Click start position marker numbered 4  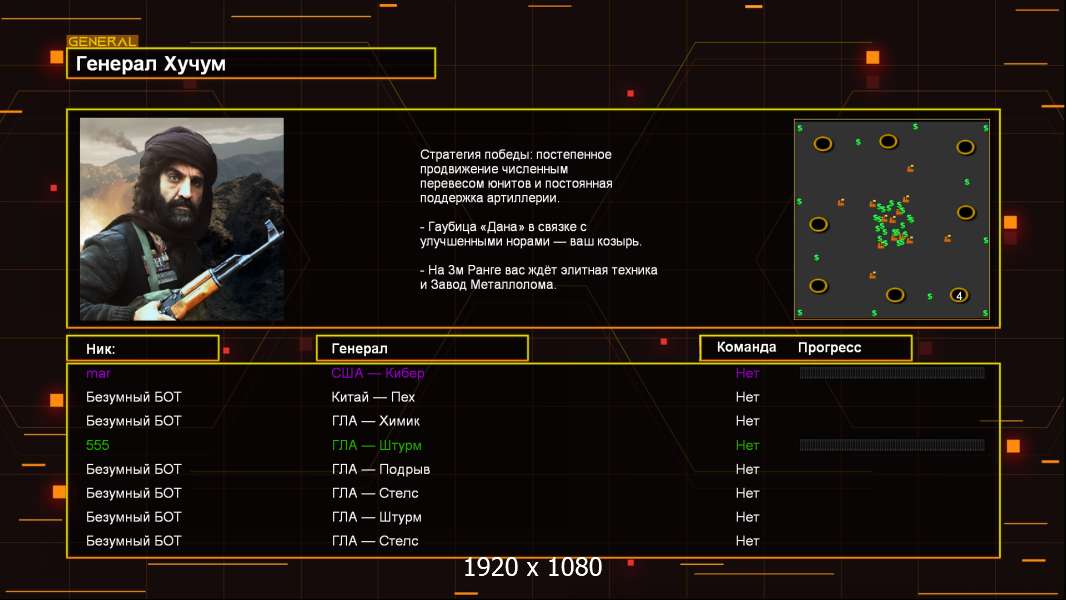(959, 296)
